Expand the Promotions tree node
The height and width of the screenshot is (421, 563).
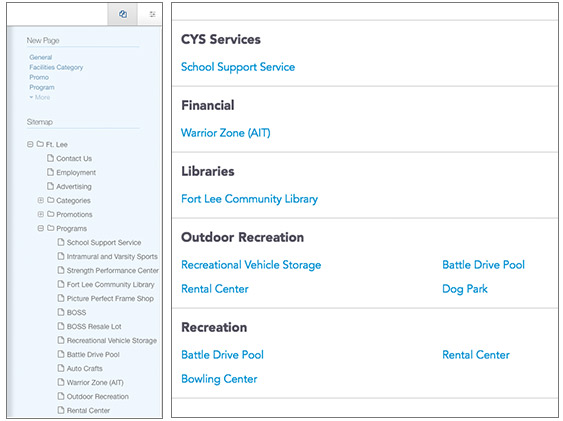point(41,214)
